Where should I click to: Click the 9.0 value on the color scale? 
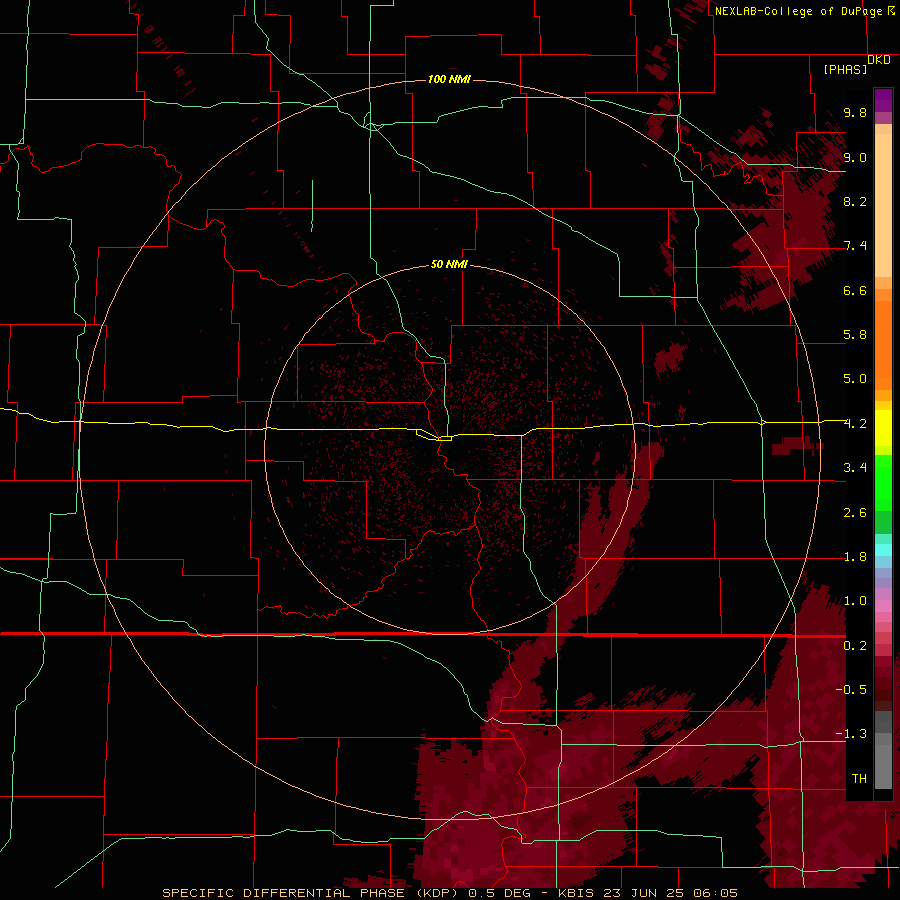[855, 157]
